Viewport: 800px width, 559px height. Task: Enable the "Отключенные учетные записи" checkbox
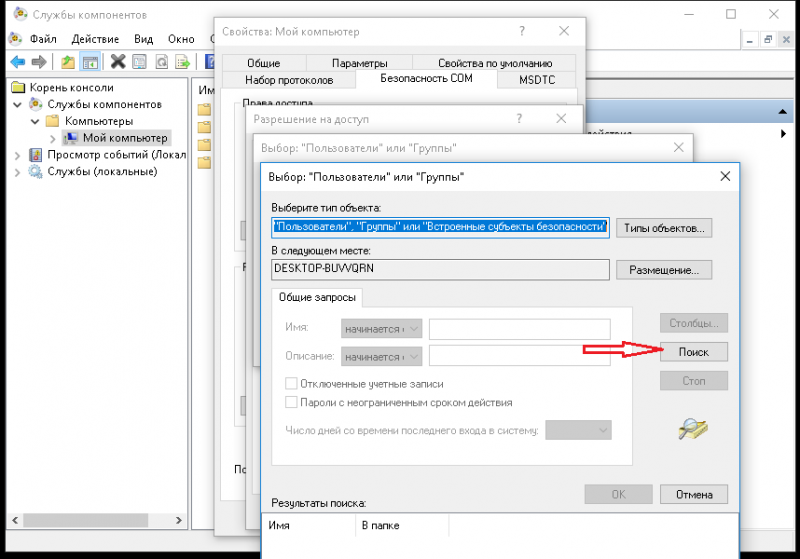tap(292, 384)
